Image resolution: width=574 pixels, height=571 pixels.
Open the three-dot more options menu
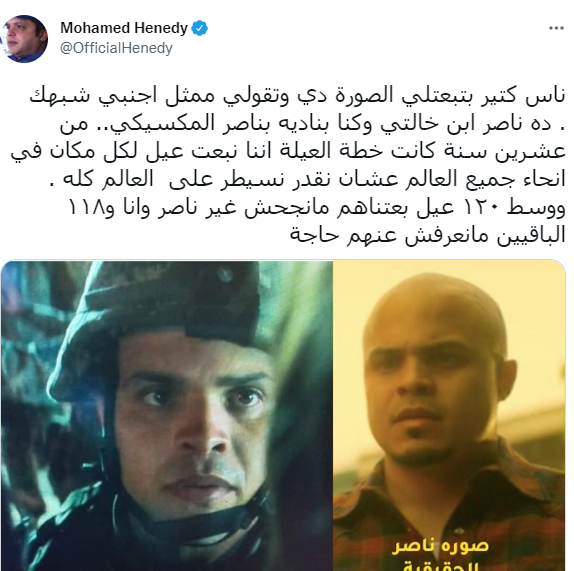(x=556, y=28)
